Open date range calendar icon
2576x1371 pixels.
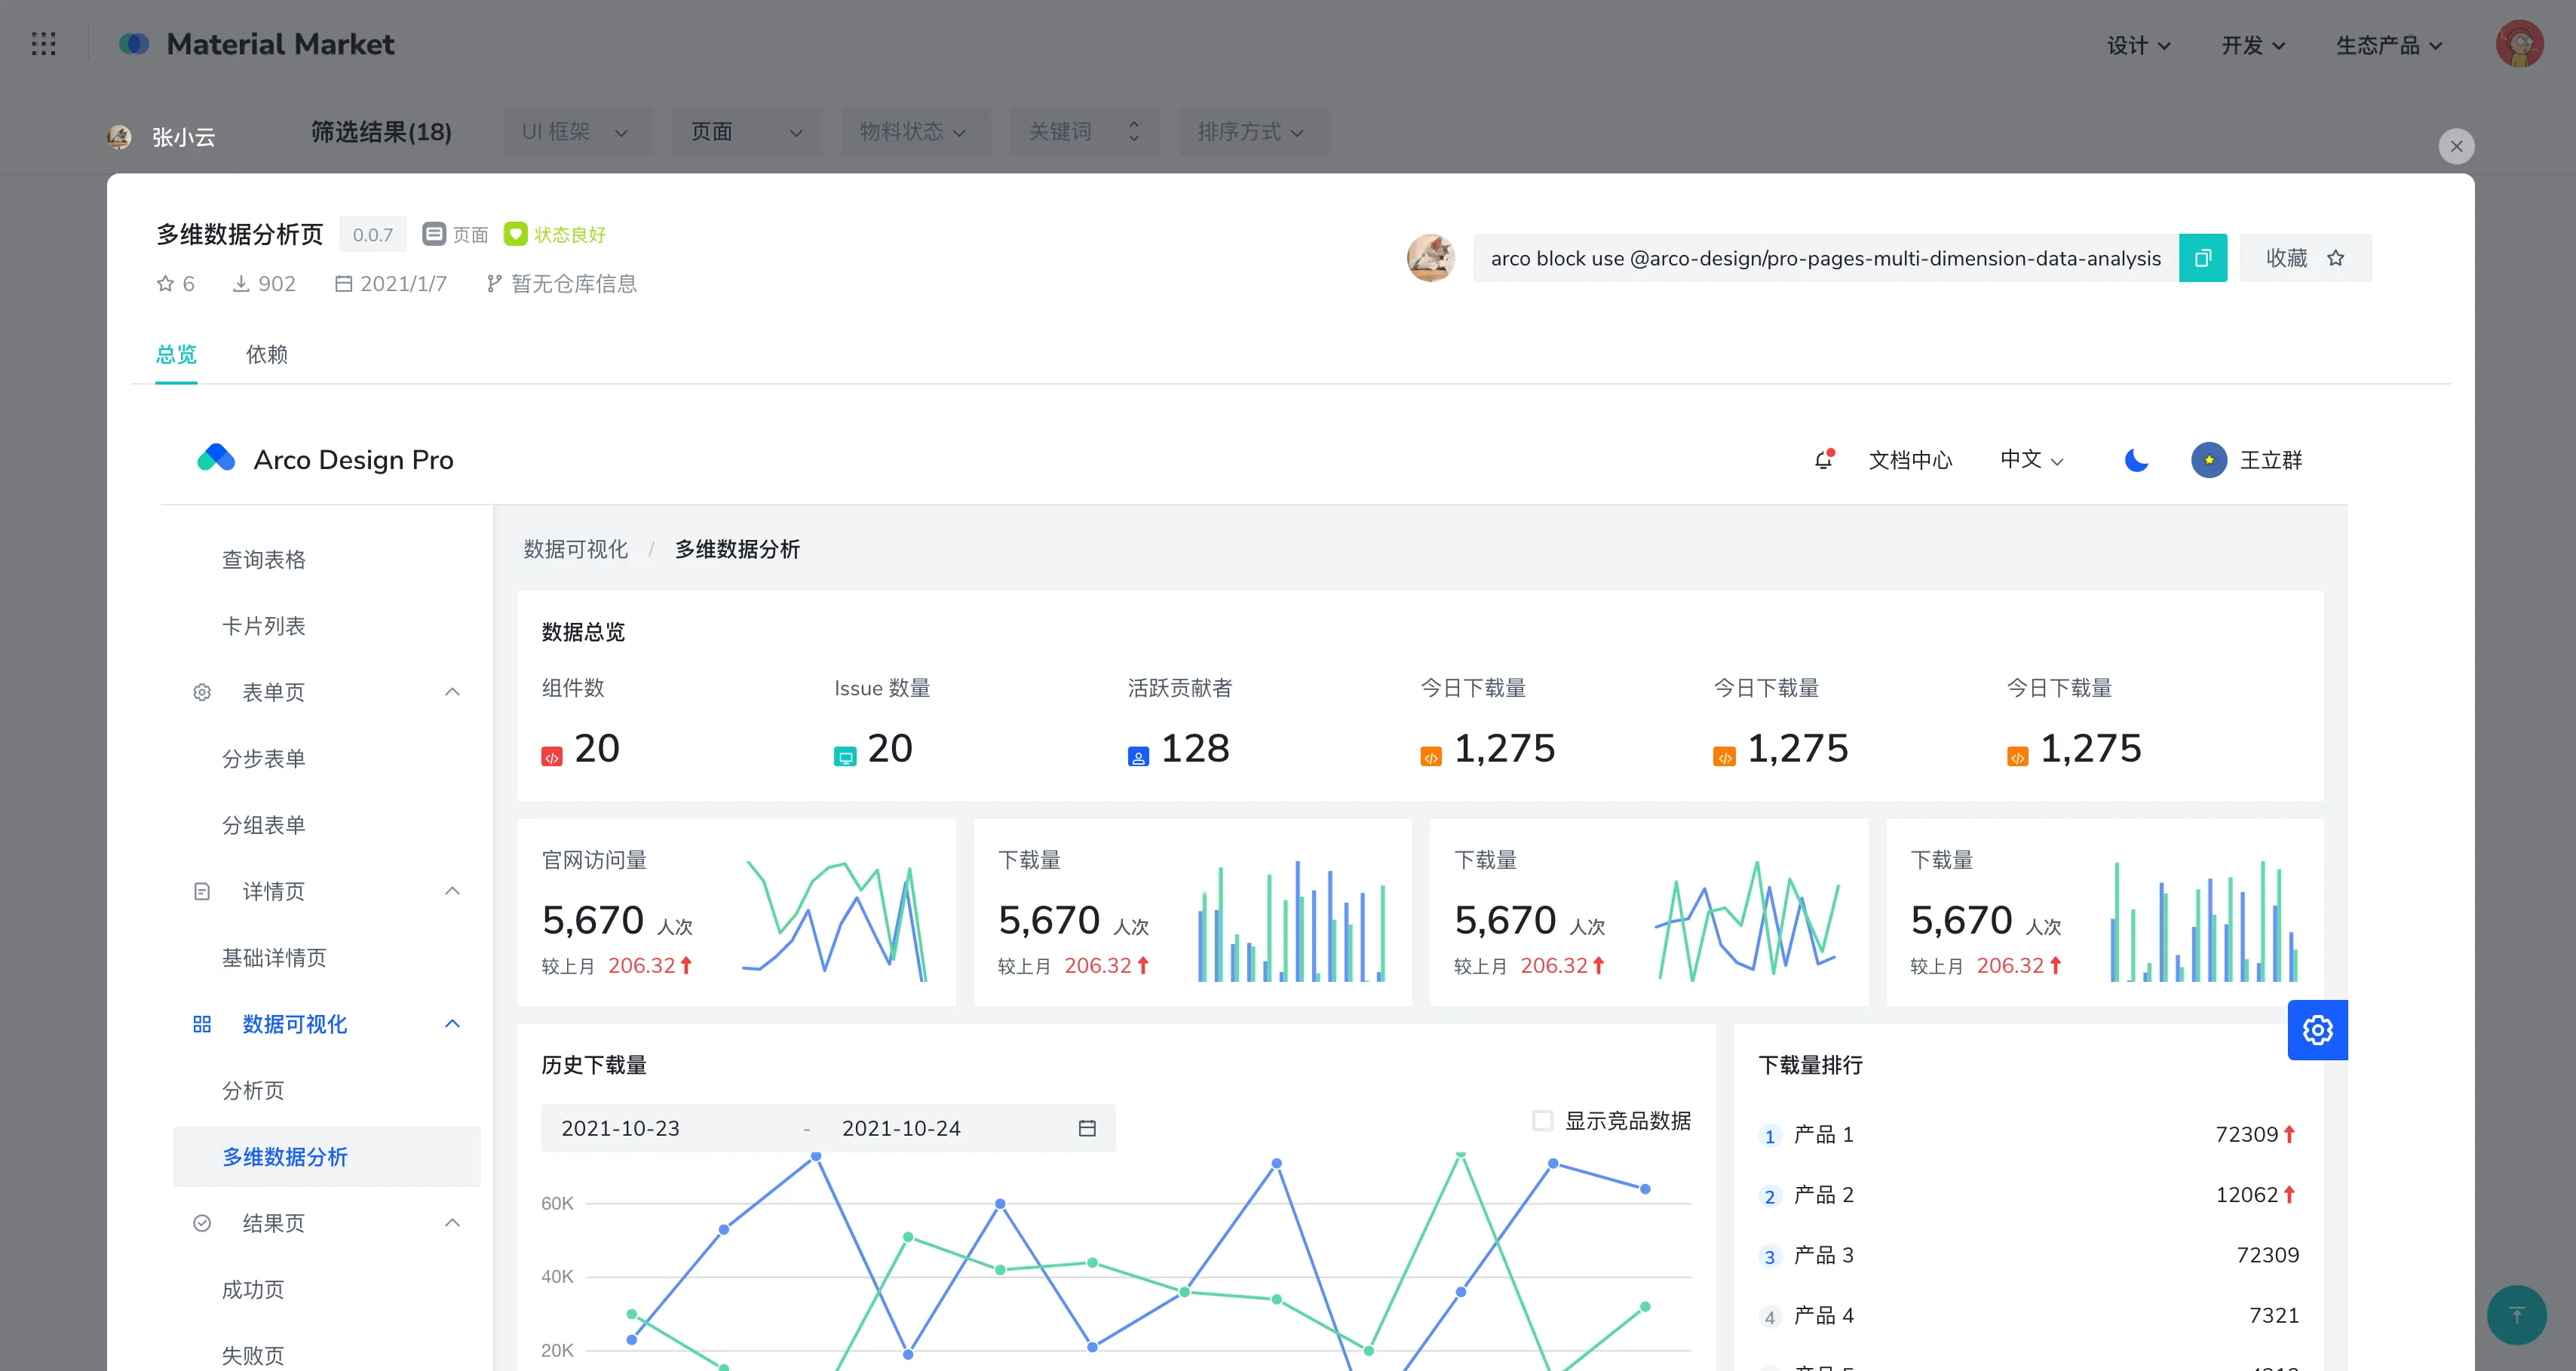(x=1087, y=1128)
